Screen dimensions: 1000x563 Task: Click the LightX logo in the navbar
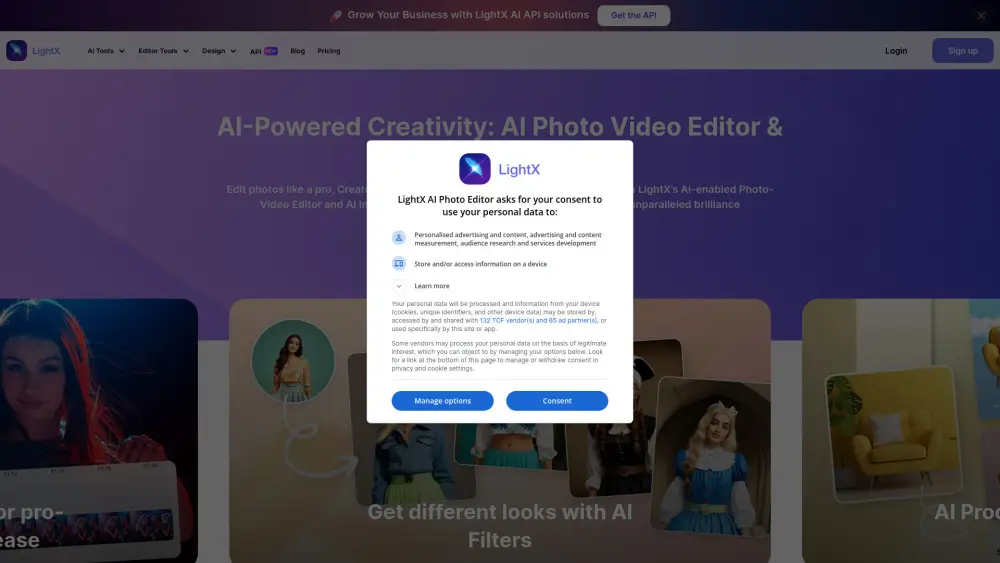pos(33,51)
